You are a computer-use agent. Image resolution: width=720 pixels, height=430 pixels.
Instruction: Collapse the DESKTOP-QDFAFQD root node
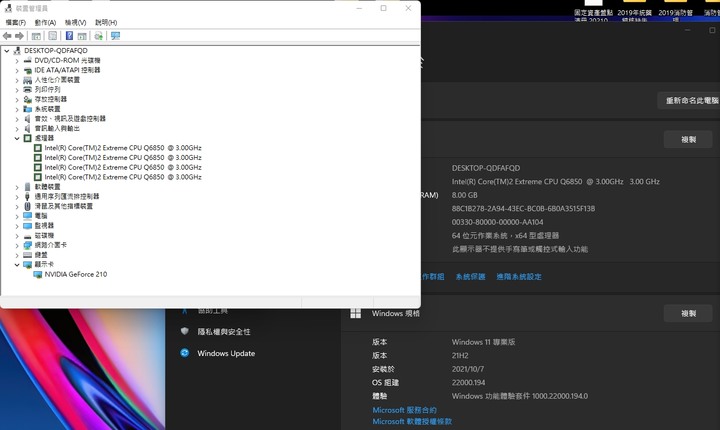(x=7, y=51)
